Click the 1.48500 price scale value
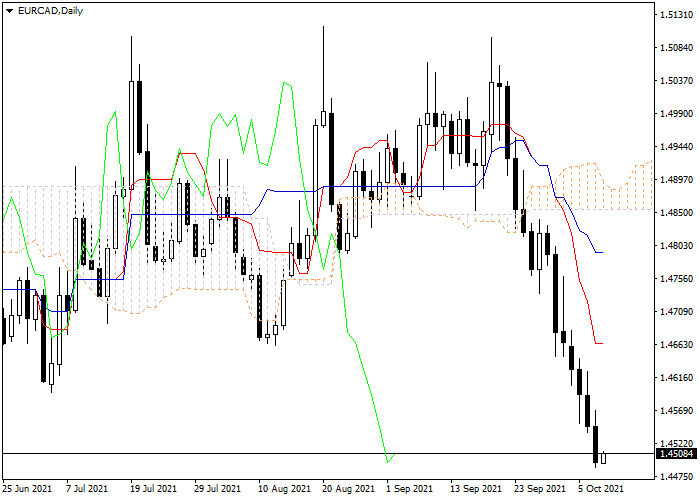Screen dimensions: 700x500 [x=676, y=212]
